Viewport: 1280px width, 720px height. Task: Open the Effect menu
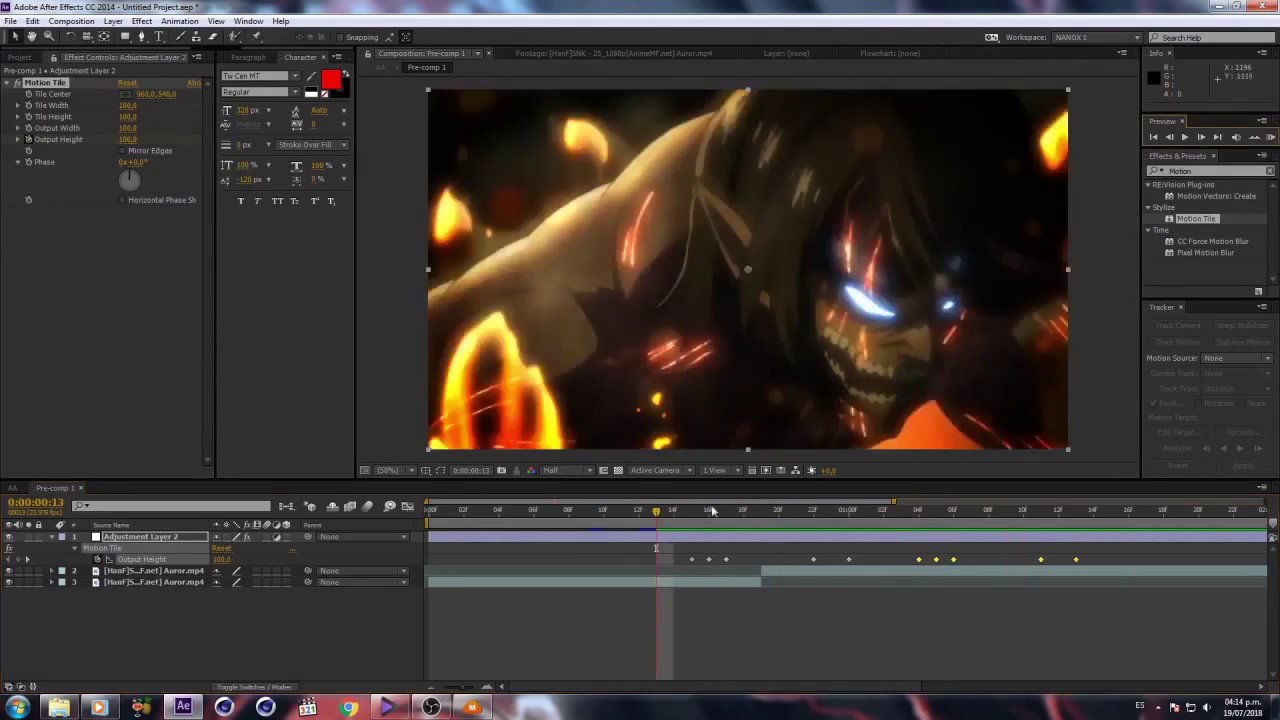click(141, 21)
